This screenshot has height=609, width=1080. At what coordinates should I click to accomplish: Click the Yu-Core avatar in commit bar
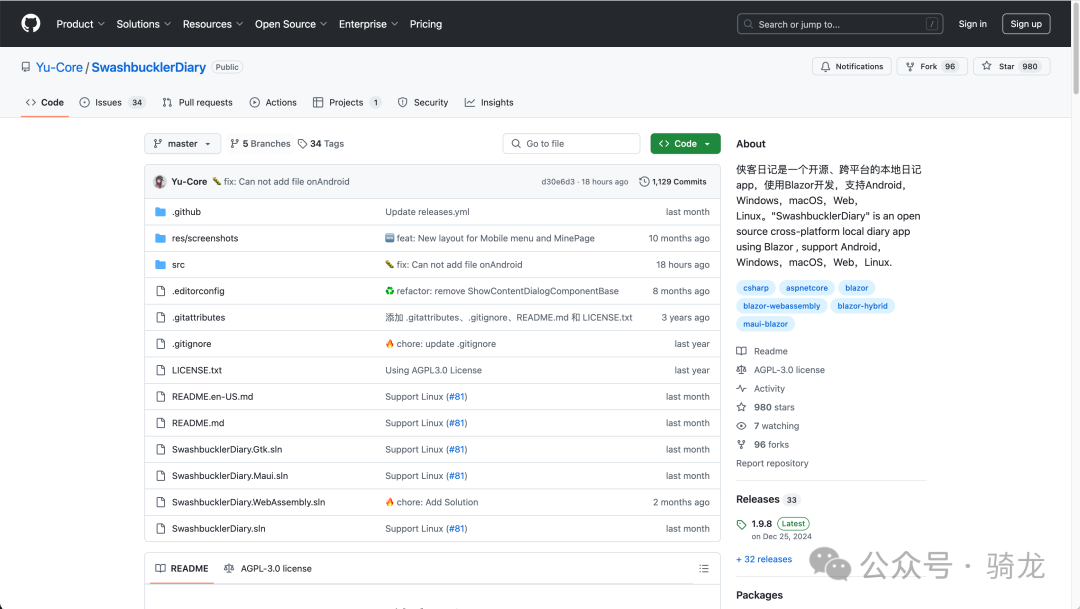160,181
